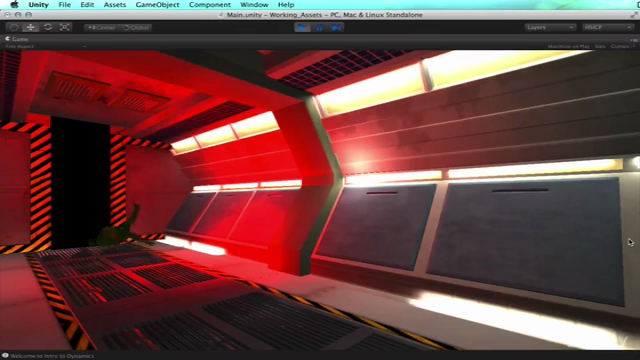This screenshot has height=360, width=640.
Task: Open the Apple menu
Action: pos(15,5)
